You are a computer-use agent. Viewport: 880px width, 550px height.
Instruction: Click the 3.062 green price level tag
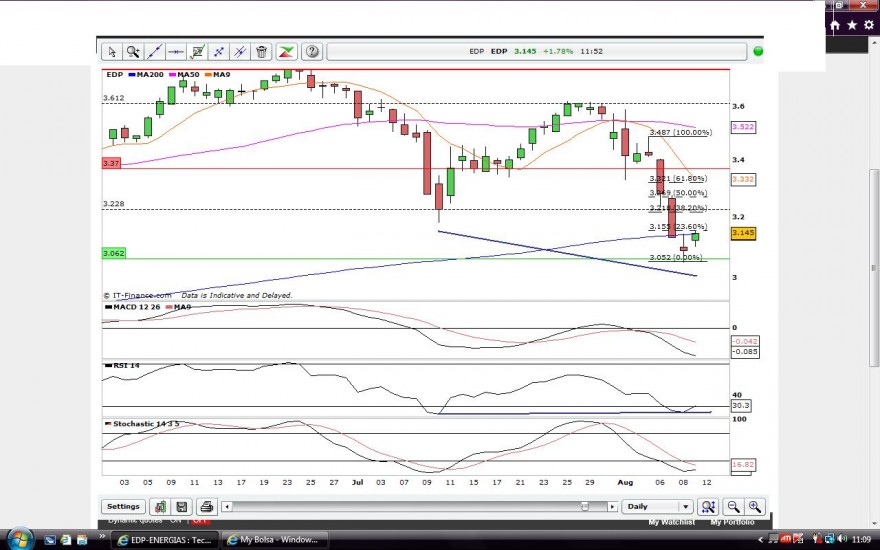click(x=114, y=254)
